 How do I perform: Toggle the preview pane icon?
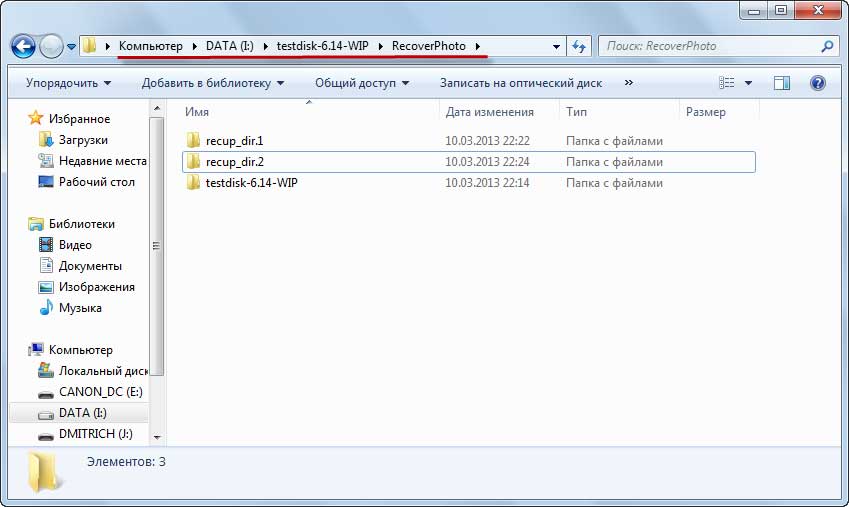pos(782,83)
